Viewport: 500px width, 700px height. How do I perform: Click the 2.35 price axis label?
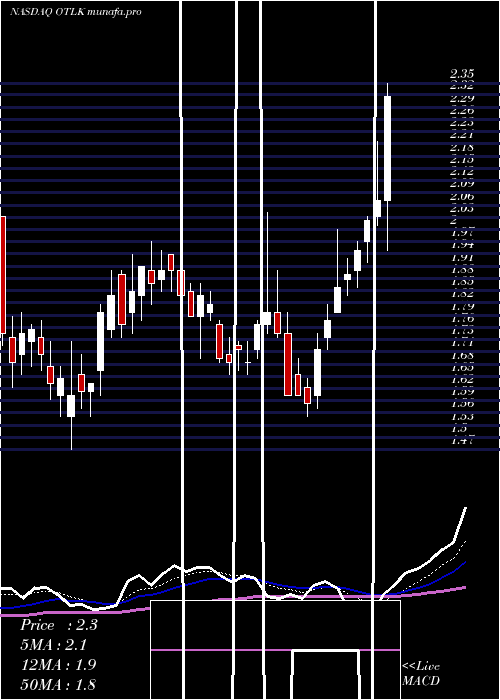(462, 74)
